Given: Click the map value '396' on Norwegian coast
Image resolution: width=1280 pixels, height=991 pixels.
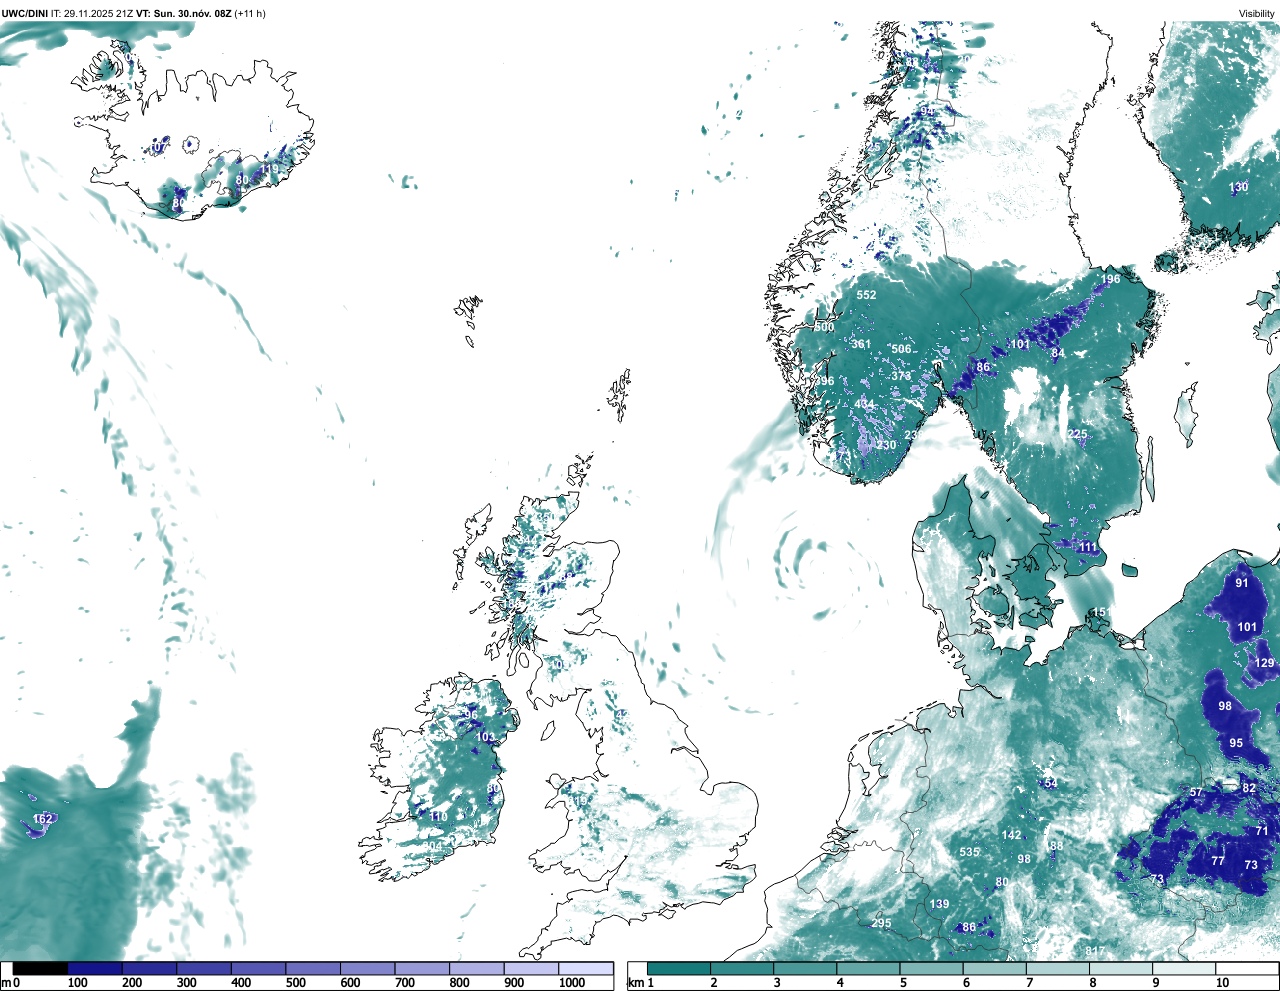Looking at the screenshot, I should 824,382.
